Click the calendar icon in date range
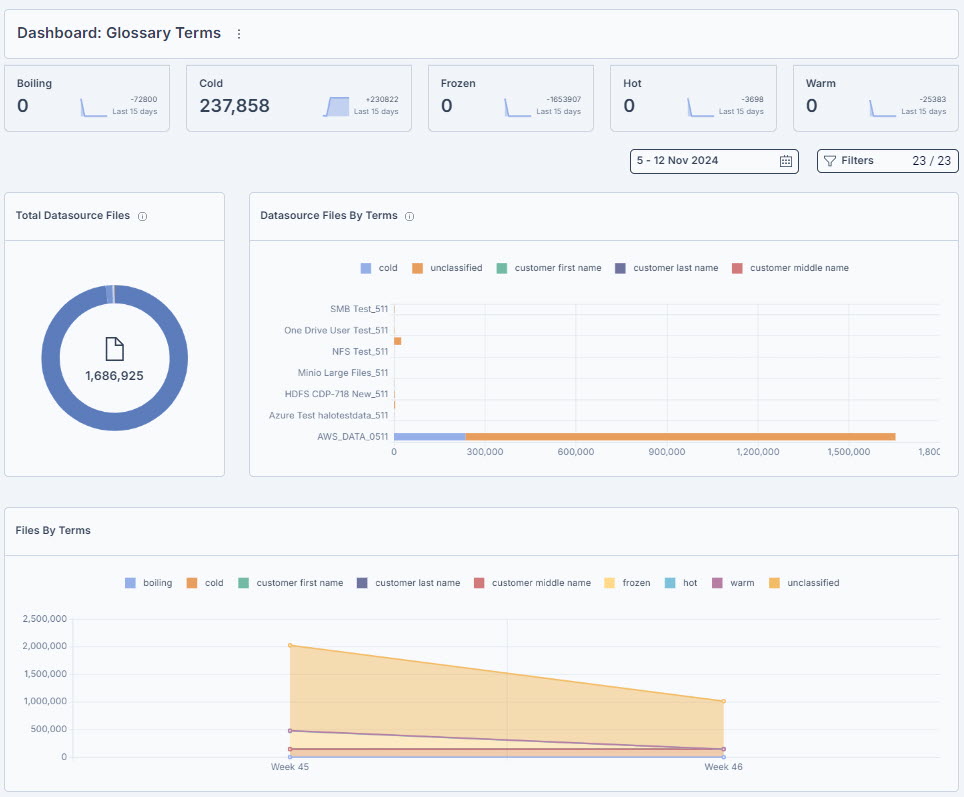 coord(785,161)
